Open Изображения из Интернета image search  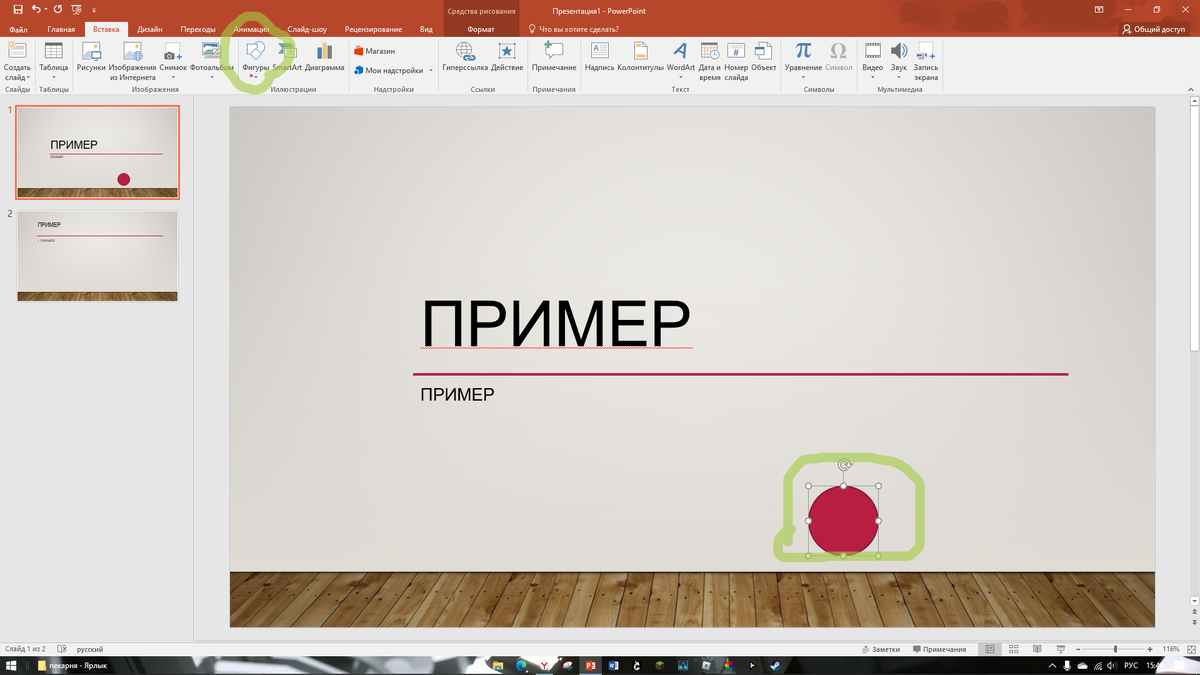pos(132,61)
